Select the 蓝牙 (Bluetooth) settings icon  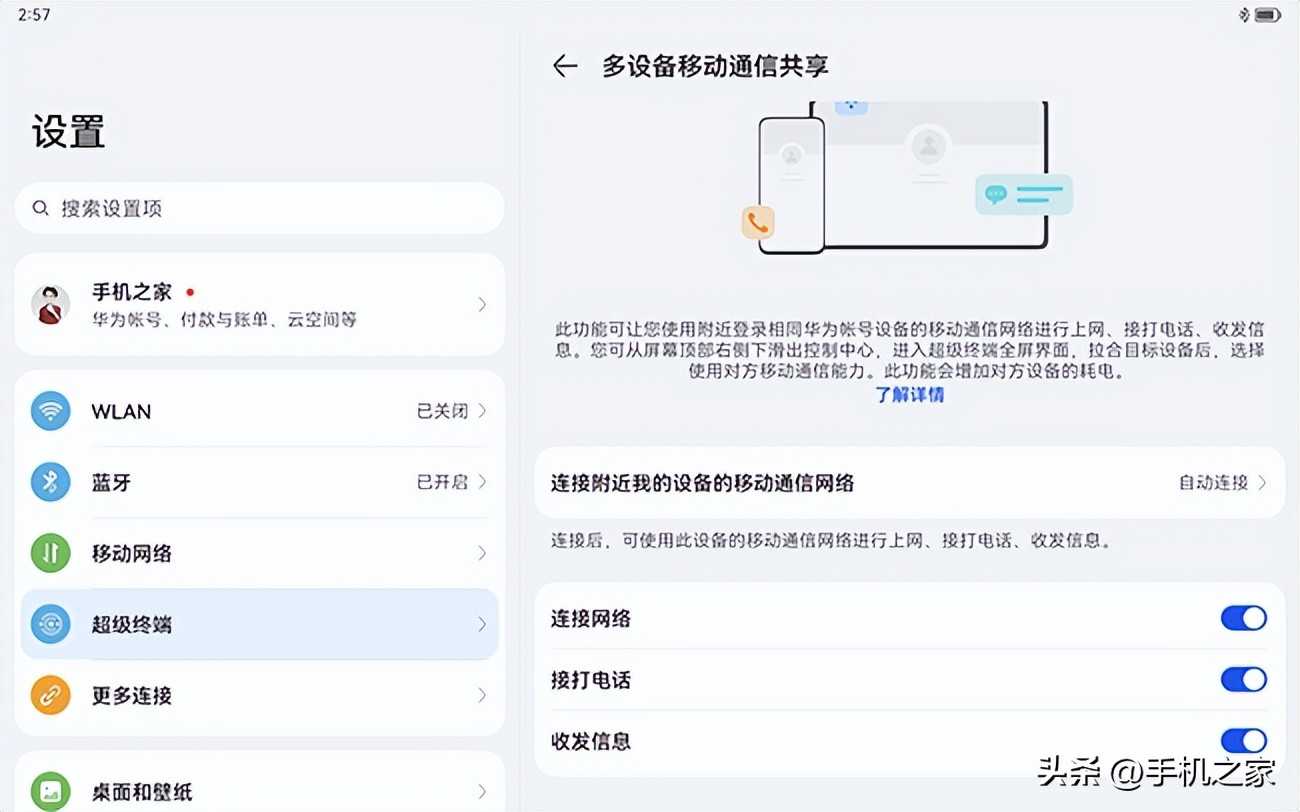[x=50, y=482]
